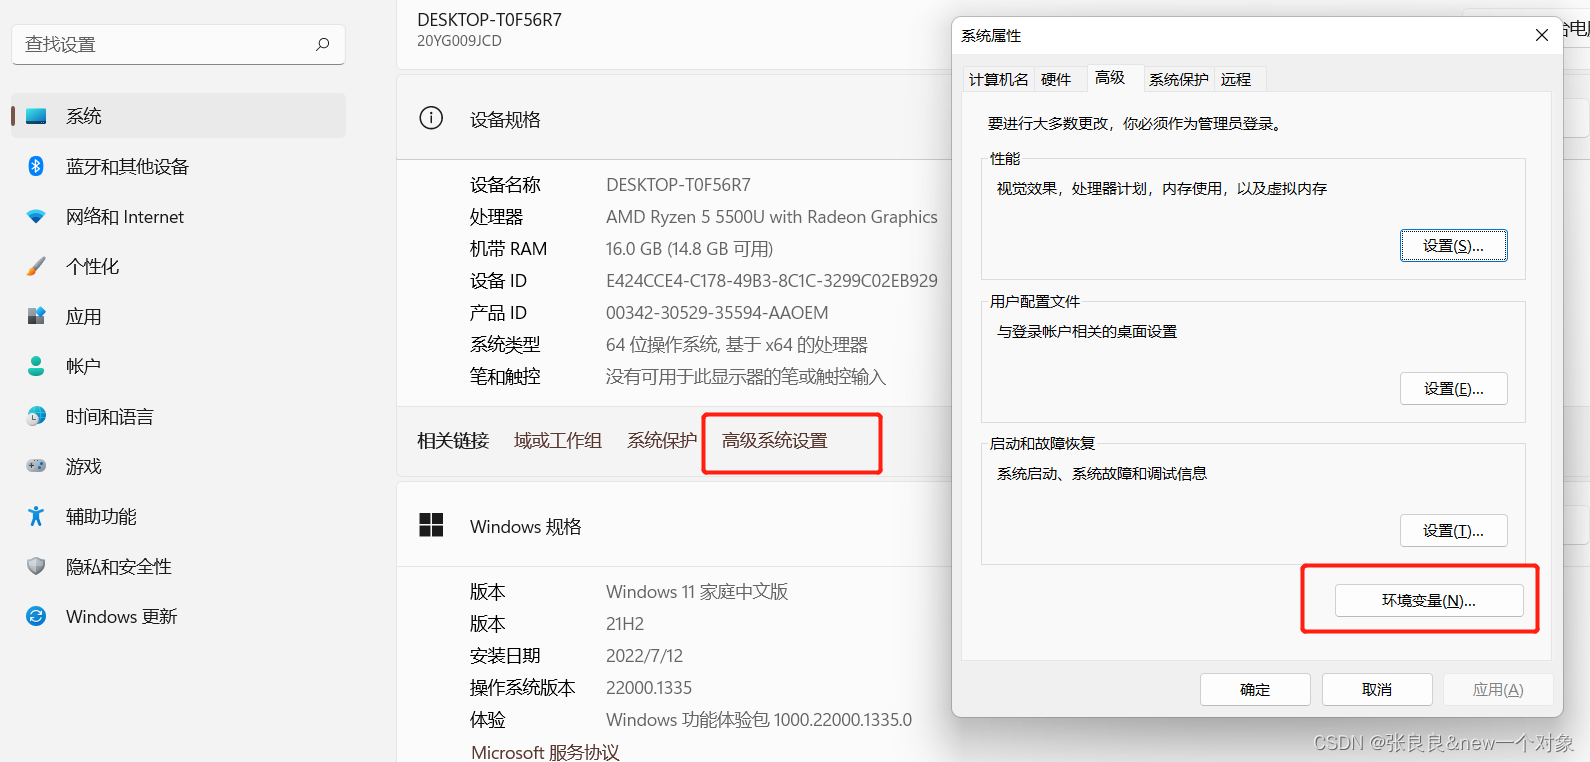Click the search magnifier icon in settings

click(x=322, y=44)
